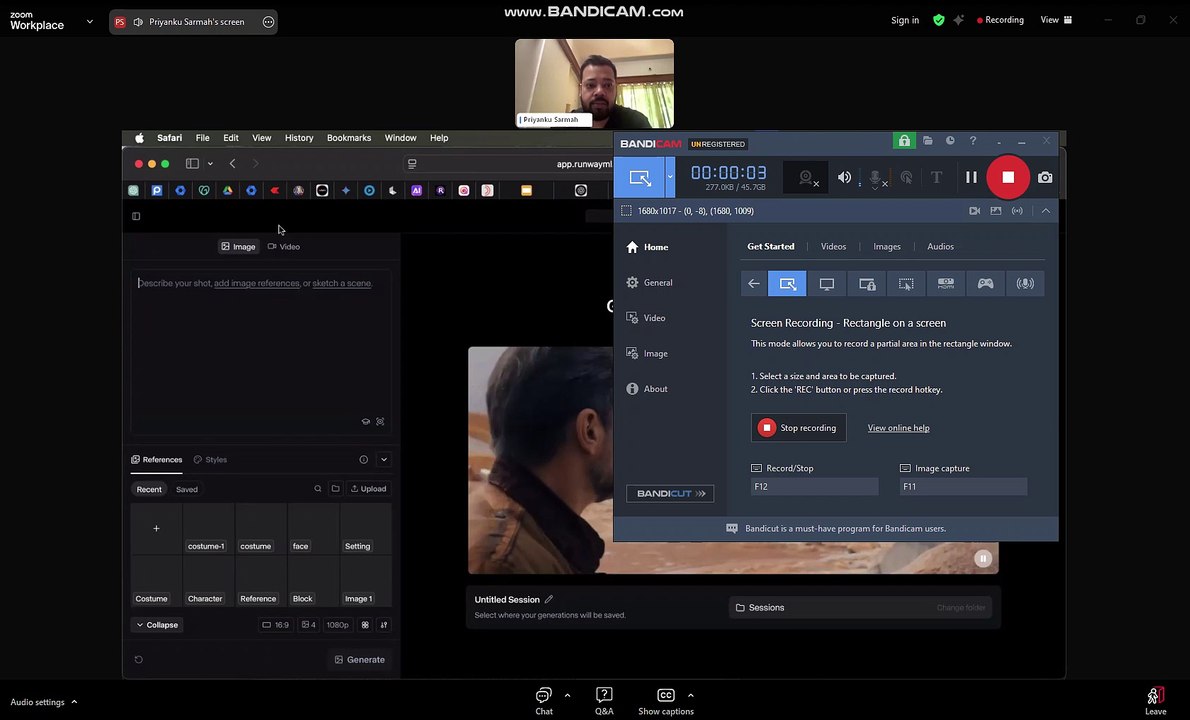Screen dimensions: 1190x720
Task: Click Upload button in References
Action: pos(369,489)
